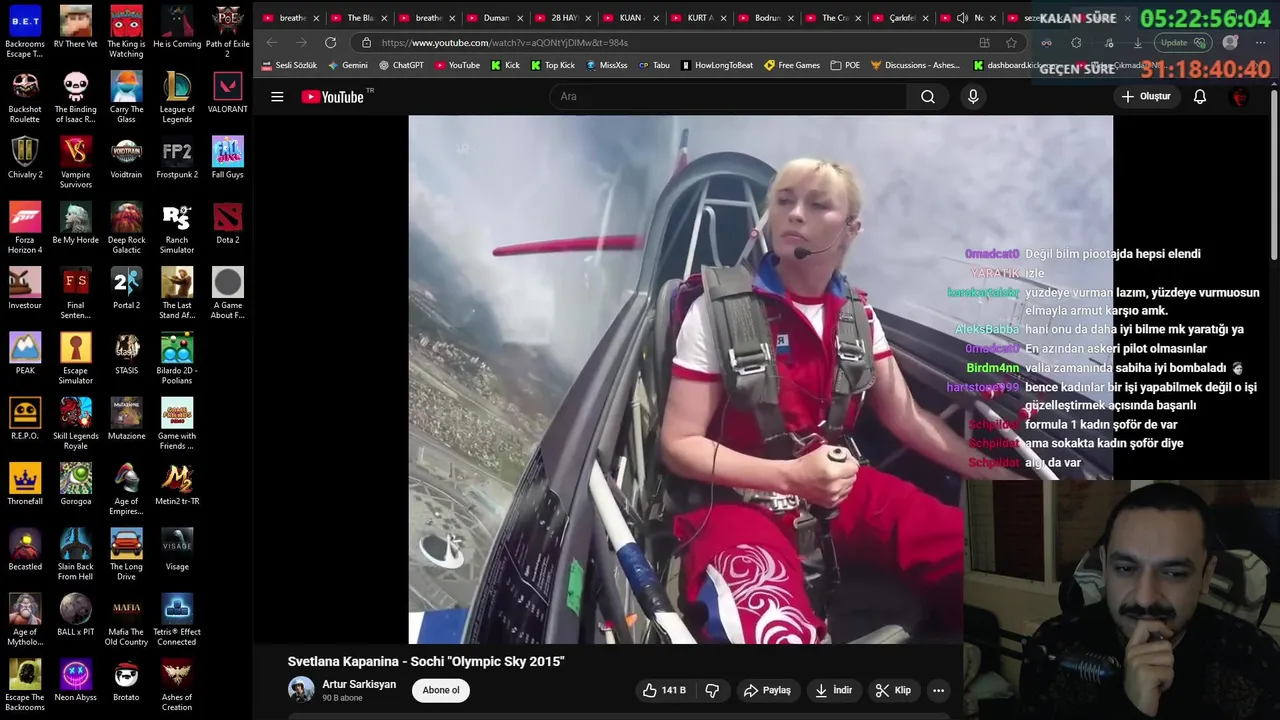Select the Forza Horizon 4 desktop icon
This screenshot has width=1280, height=720.
25,228
